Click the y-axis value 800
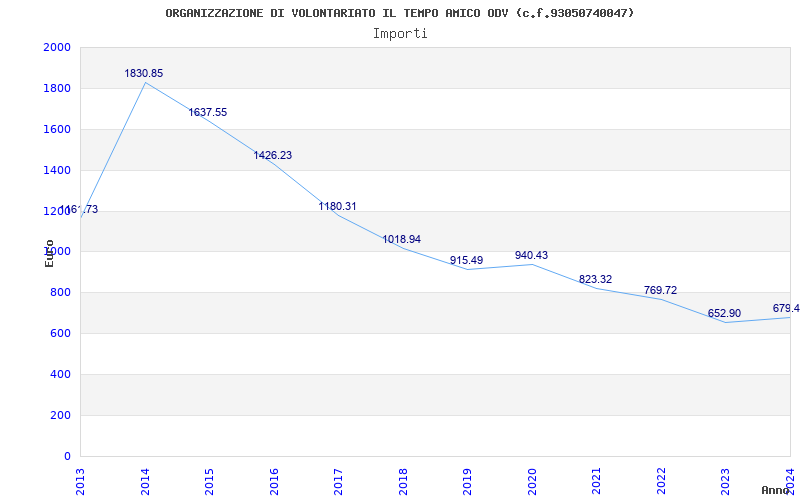Screen dimensions: 800x500 click(60, 293)
